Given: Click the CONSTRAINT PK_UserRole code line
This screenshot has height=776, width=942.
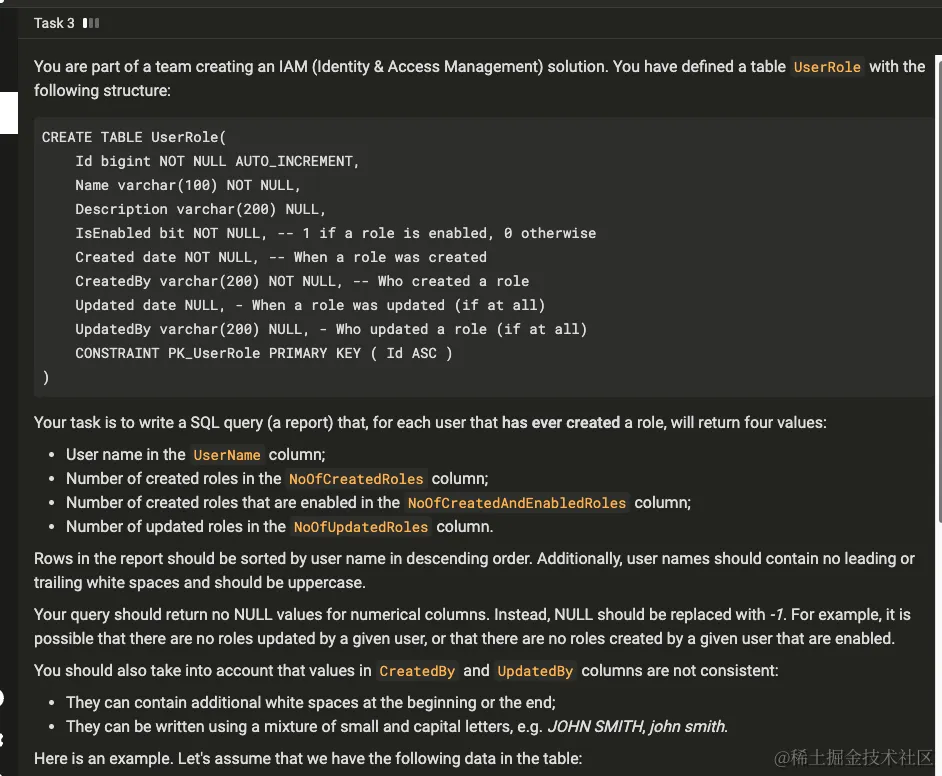Looking at the screenshot, I should [263, 353].
